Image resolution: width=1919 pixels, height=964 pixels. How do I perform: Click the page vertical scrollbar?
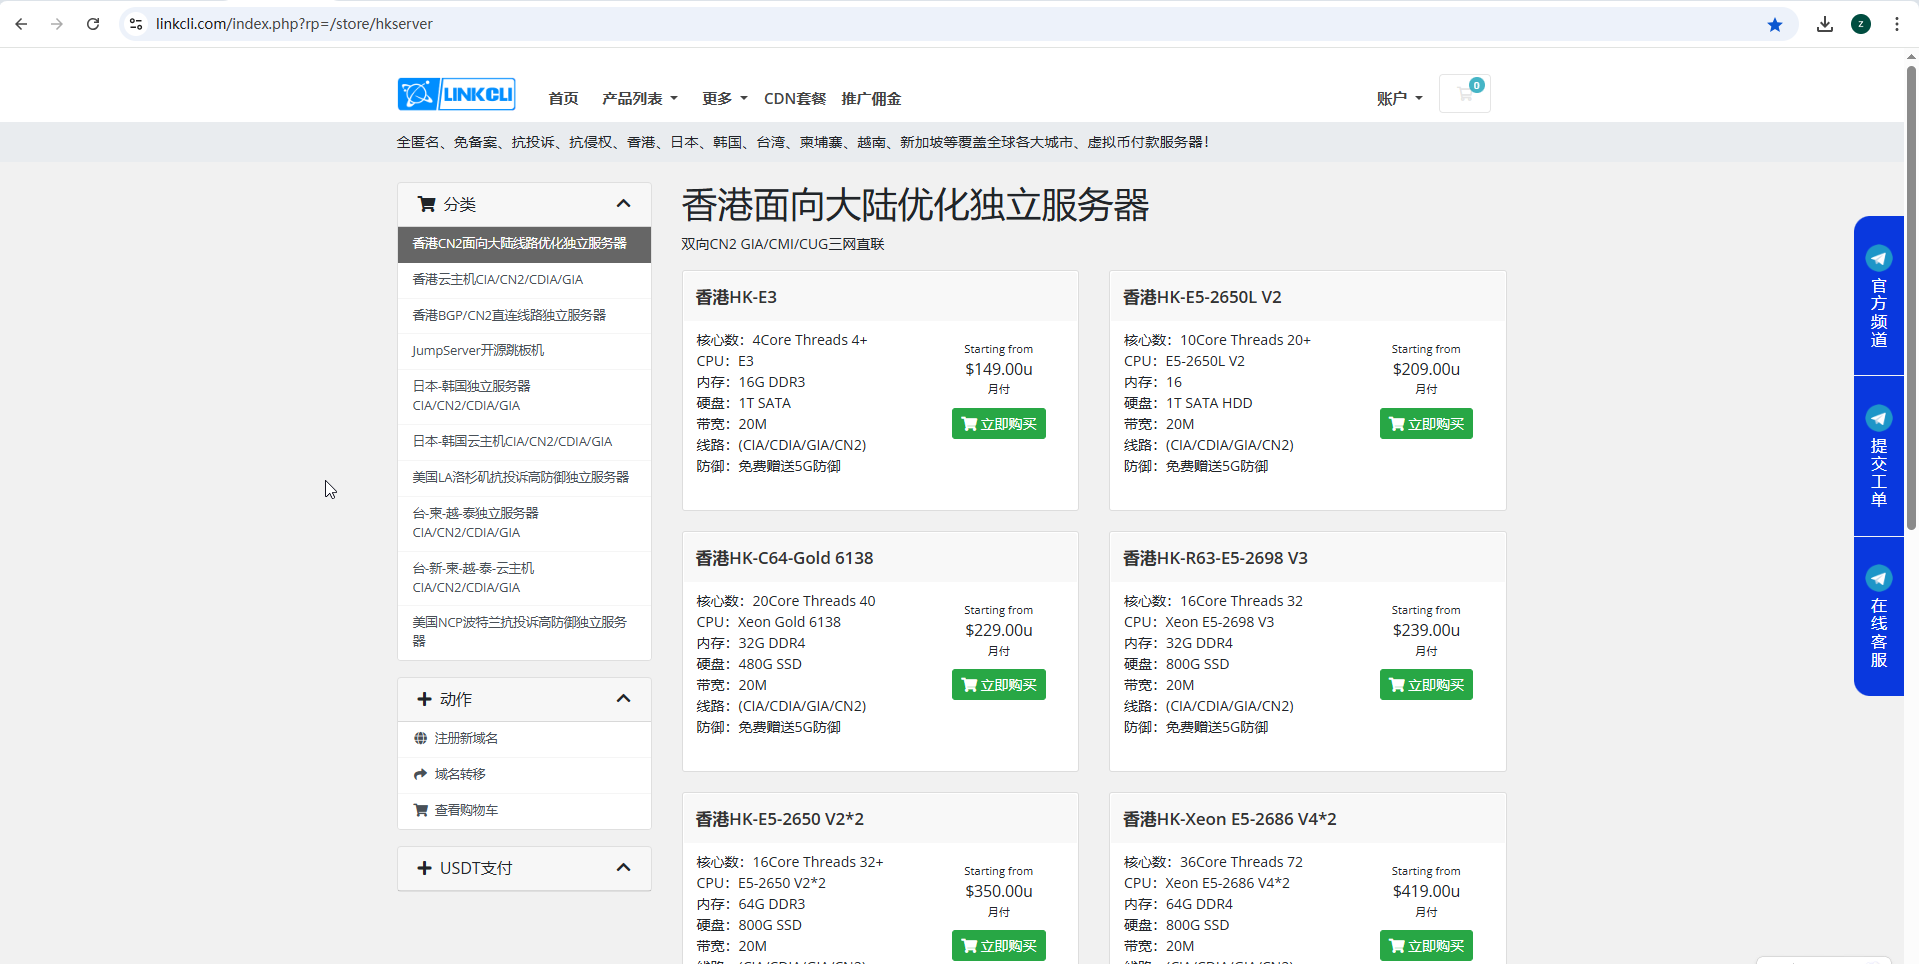pos(1911,300)
